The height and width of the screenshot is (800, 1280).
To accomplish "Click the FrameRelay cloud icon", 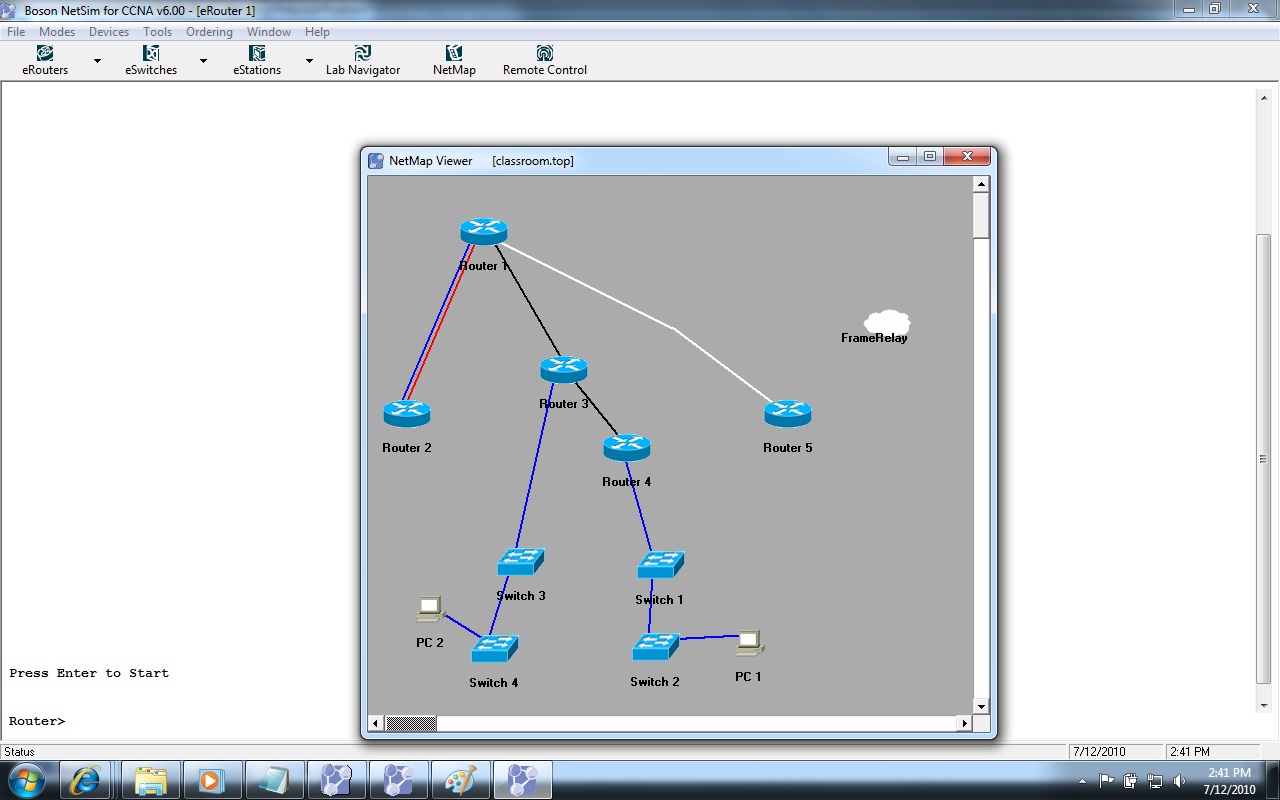I will (887, 321).
